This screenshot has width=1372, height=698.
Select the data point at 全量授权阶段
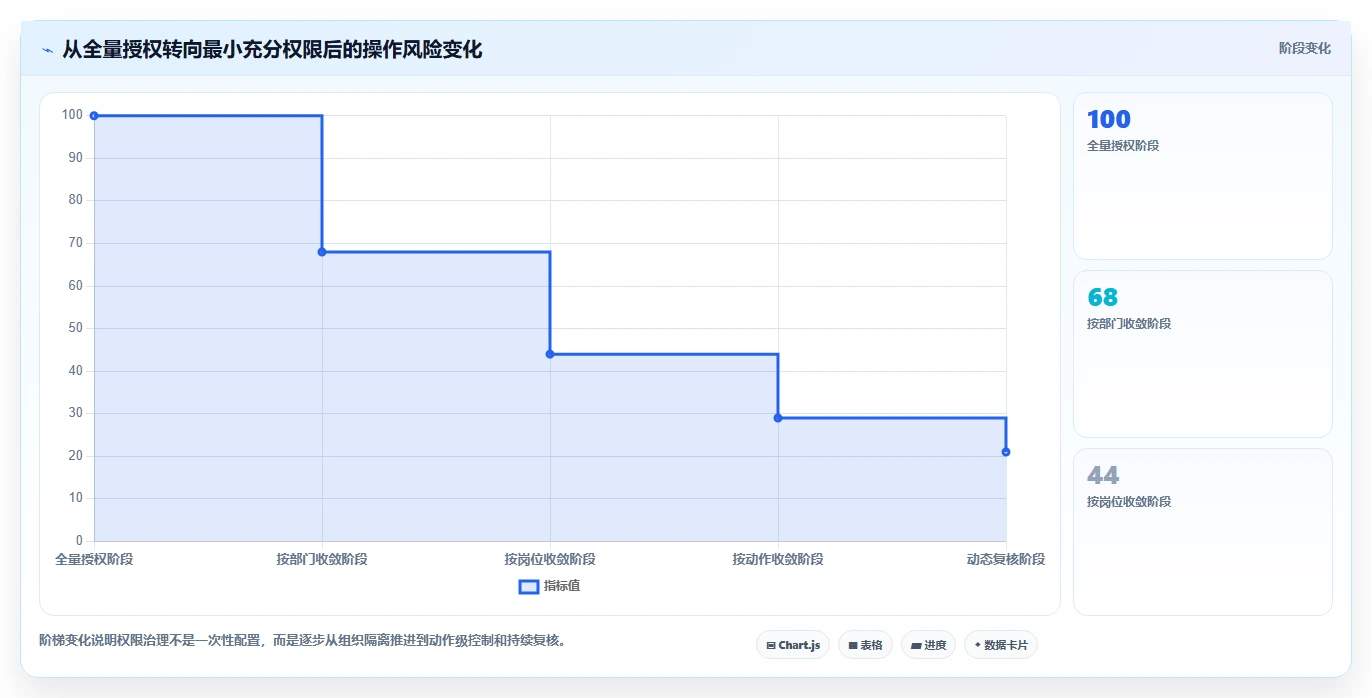point(94,116)
